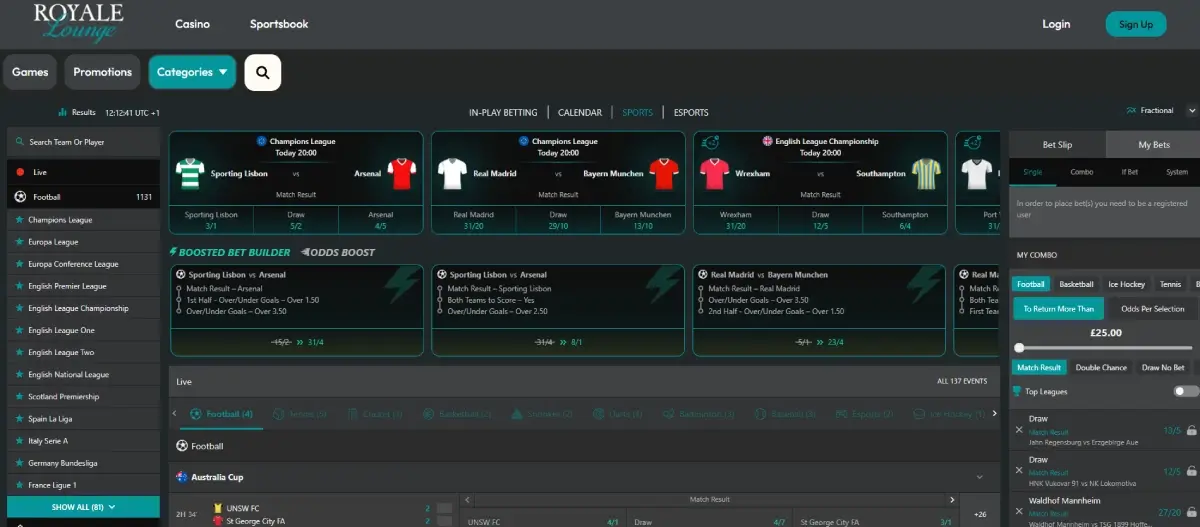Image resolution: width=1200 pixels, height=527 pixels.
Task: Select the If Bet tab
Action: (x=1129, y=172)
